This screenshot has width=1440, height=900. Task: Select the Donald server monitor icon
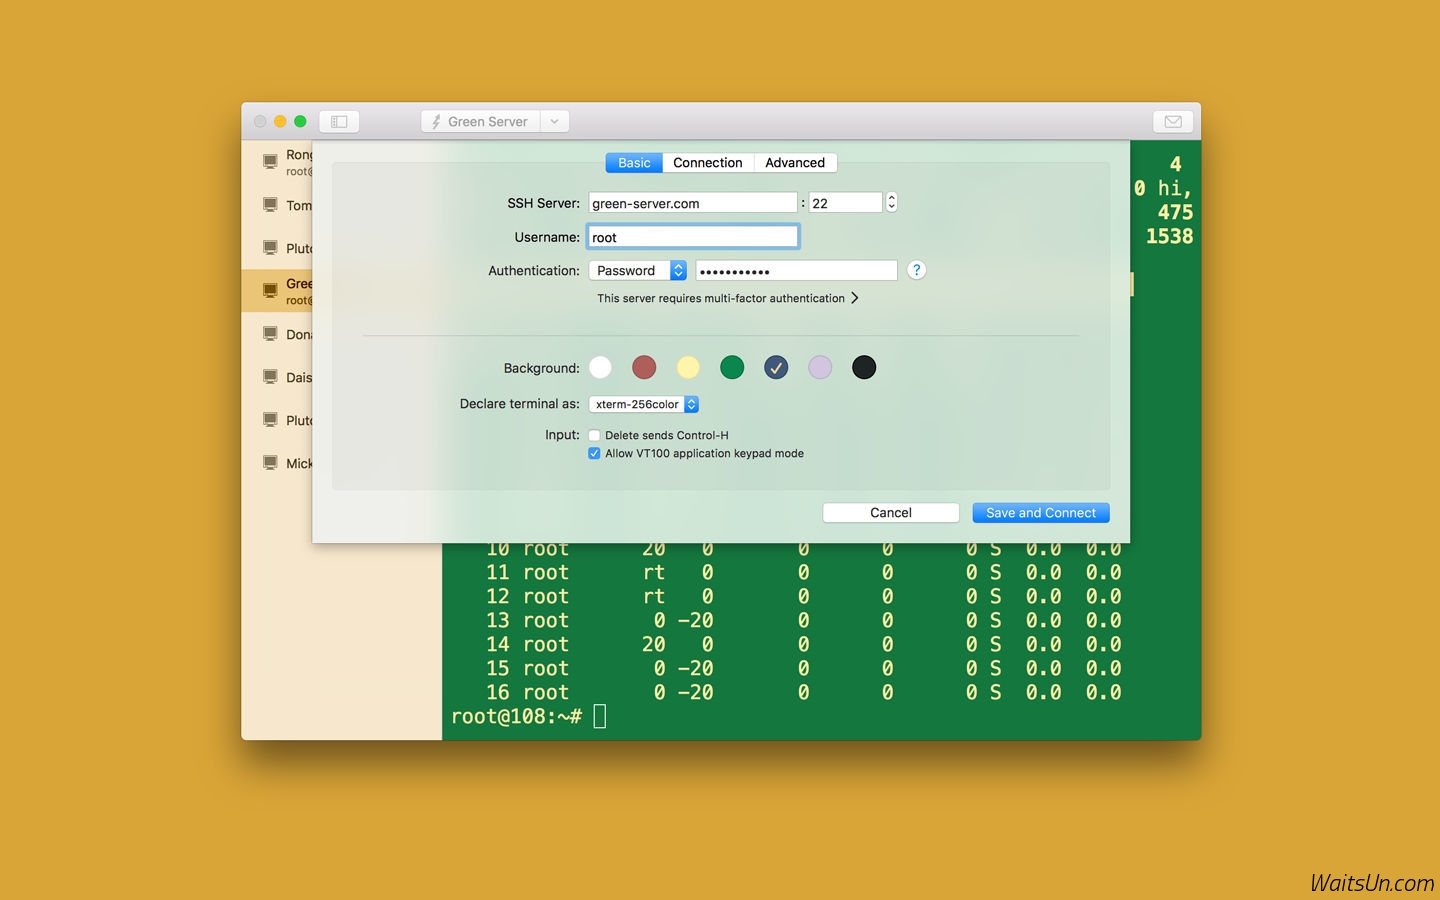(x=270, y=334)
